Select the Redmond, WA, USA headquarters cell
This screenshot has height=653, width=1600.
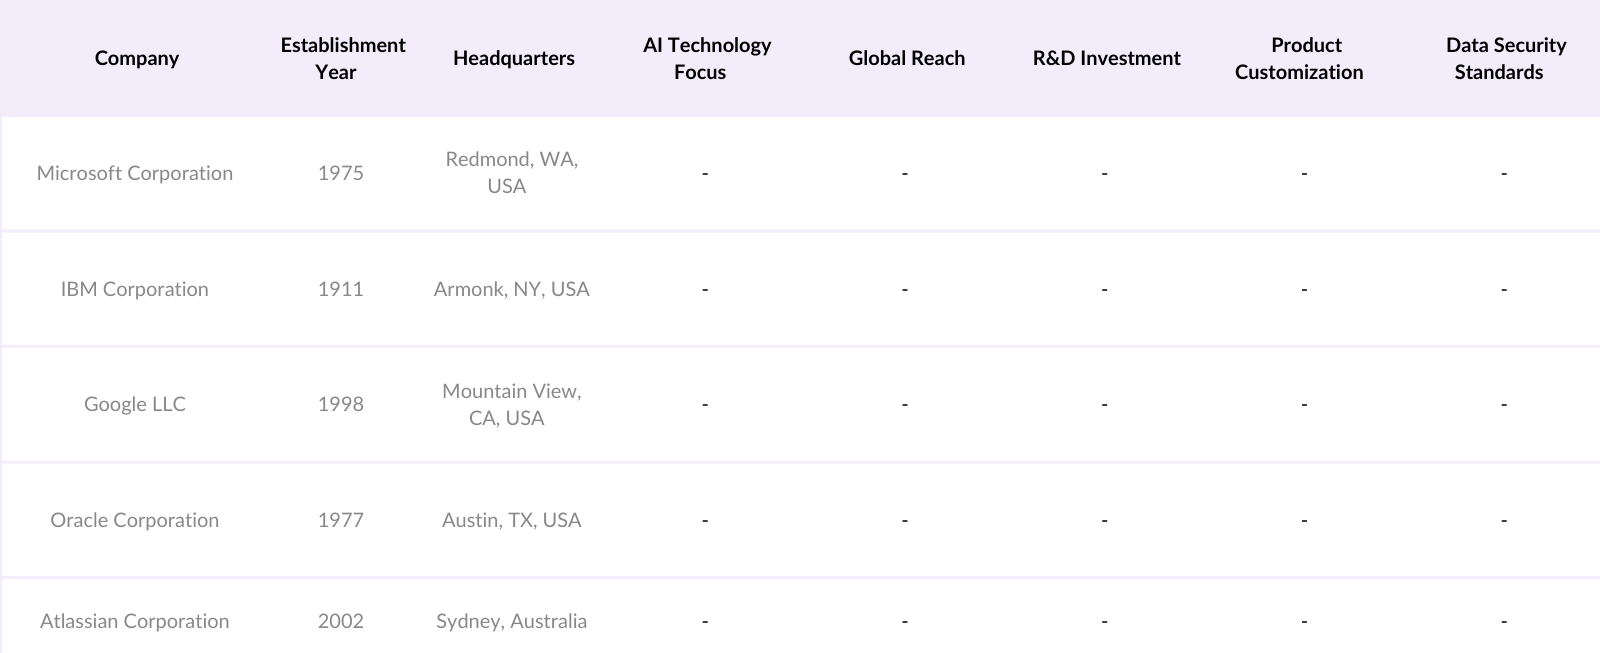(x=511, y=173)
